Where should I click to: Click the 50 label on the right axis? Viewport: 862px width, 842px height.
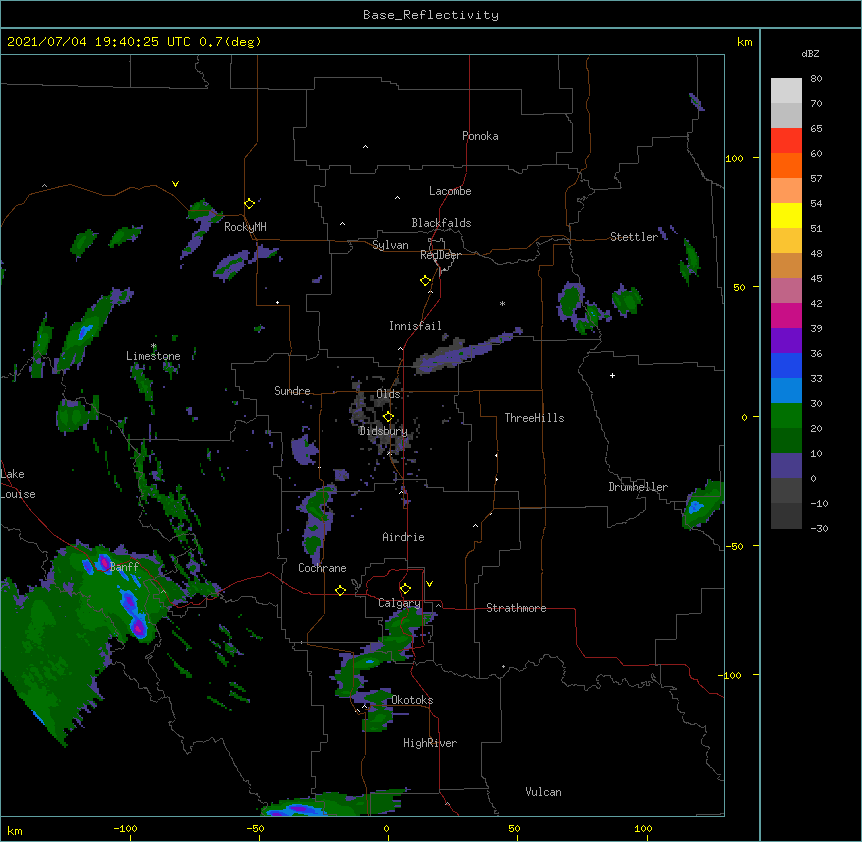[x=739, y=287]
